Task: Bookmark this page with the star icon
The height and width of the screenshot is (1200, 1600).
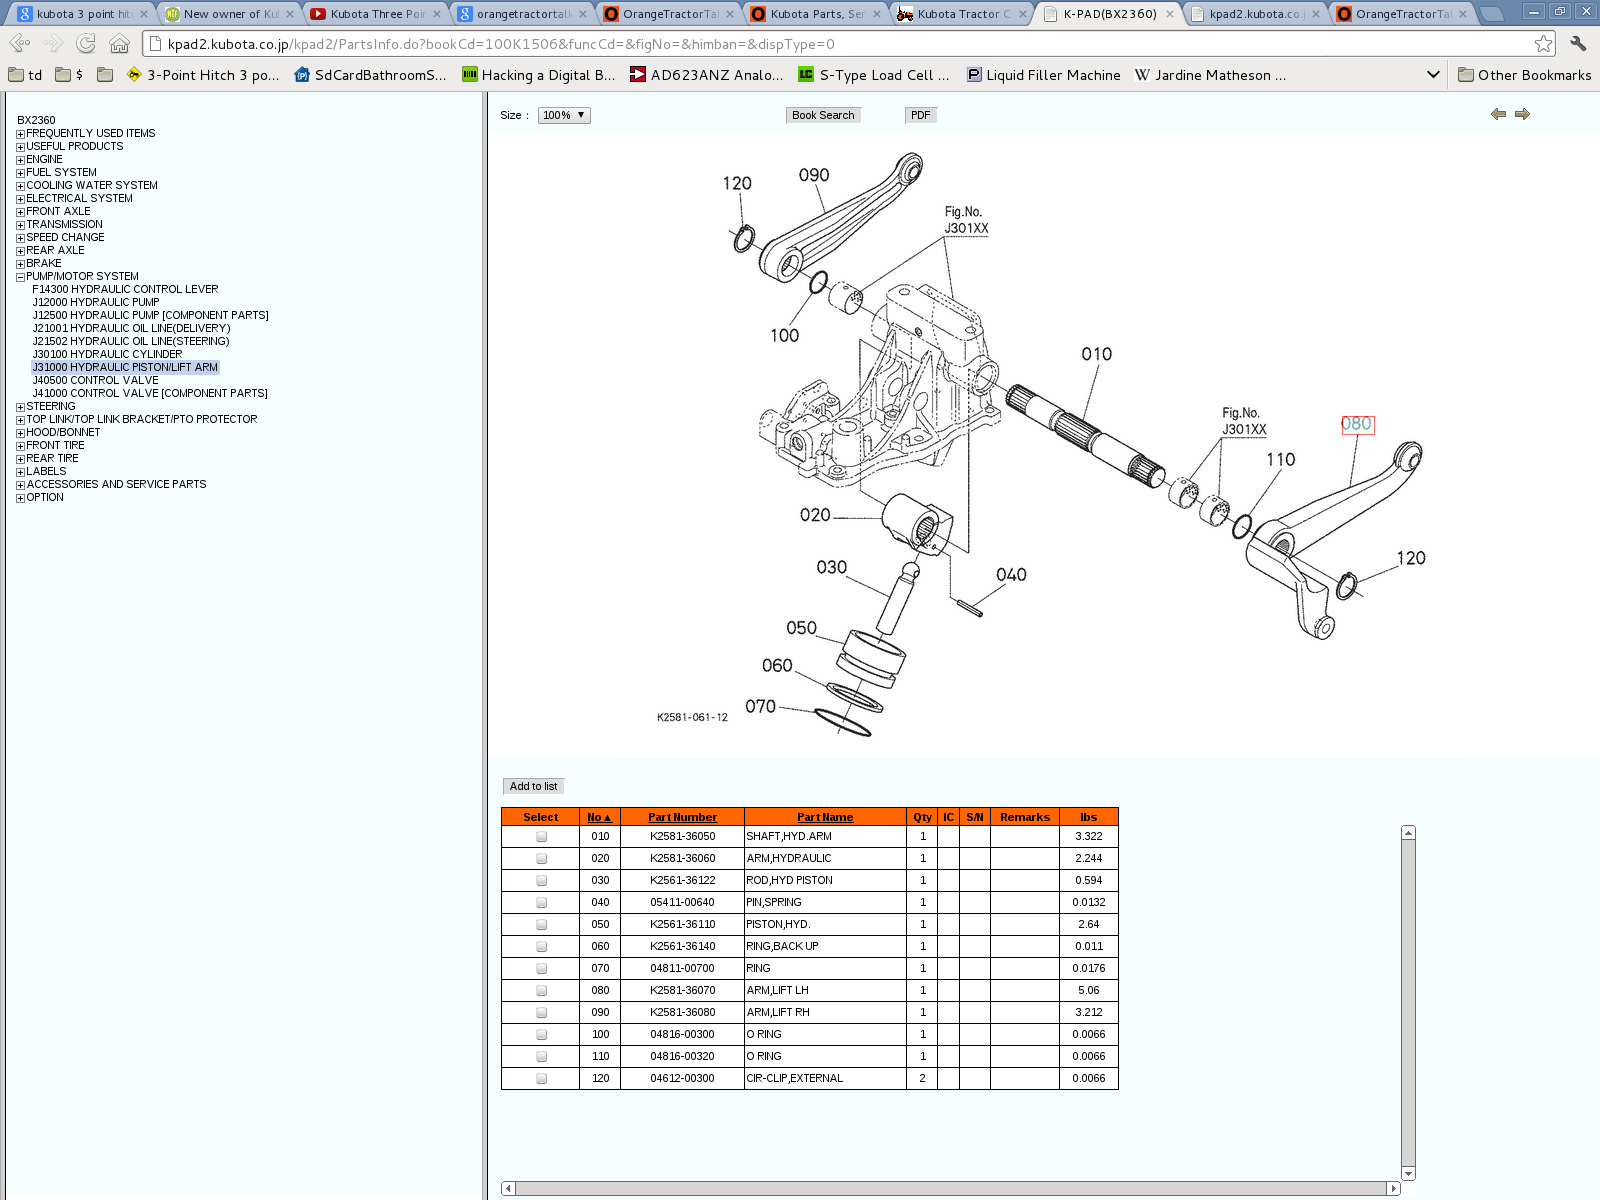Action: (x=1544, y=44)
